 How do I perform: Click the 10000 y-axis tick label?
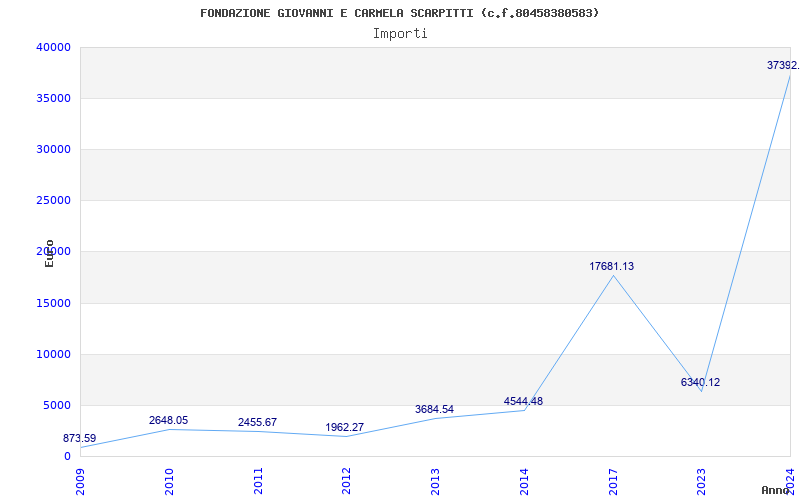point(53,355)
